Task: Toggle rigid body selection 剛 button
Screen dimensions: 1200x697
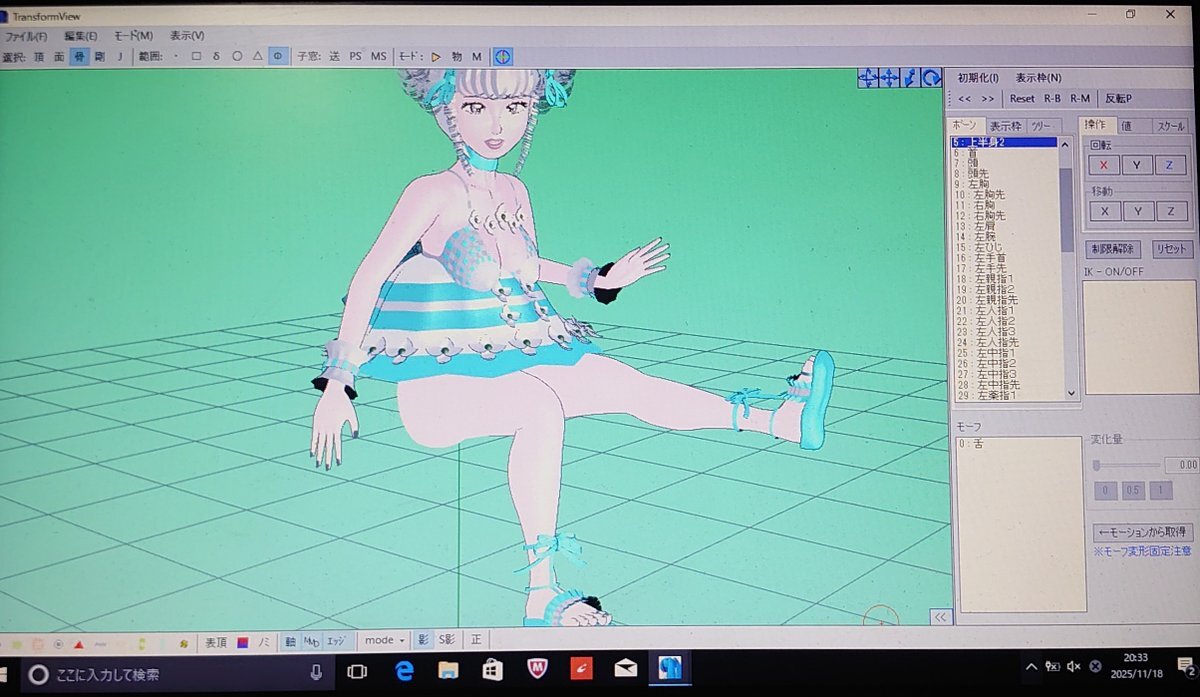Action: (x=99, y=56)
